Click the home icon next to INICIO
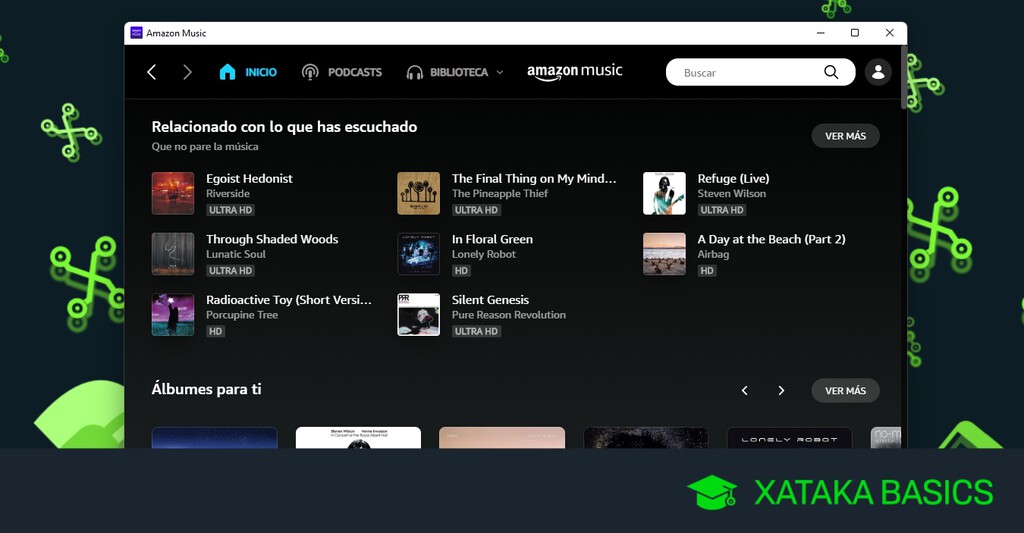Viewport: 1024px width, 533px height. point(227,72)
